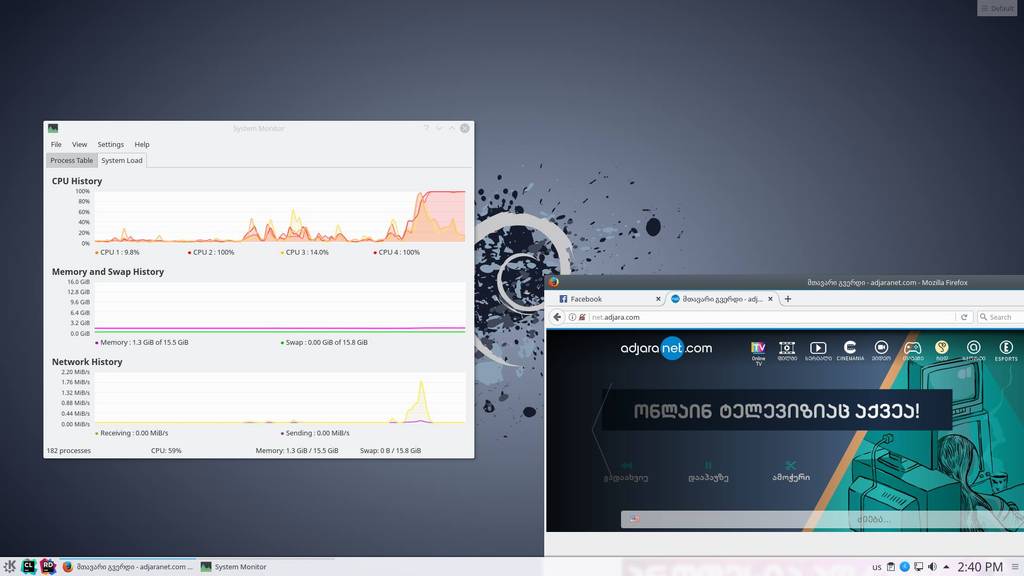
Task: Click the Receiving : 0.00 MiB/s legend
Action: tap(132, 433)
